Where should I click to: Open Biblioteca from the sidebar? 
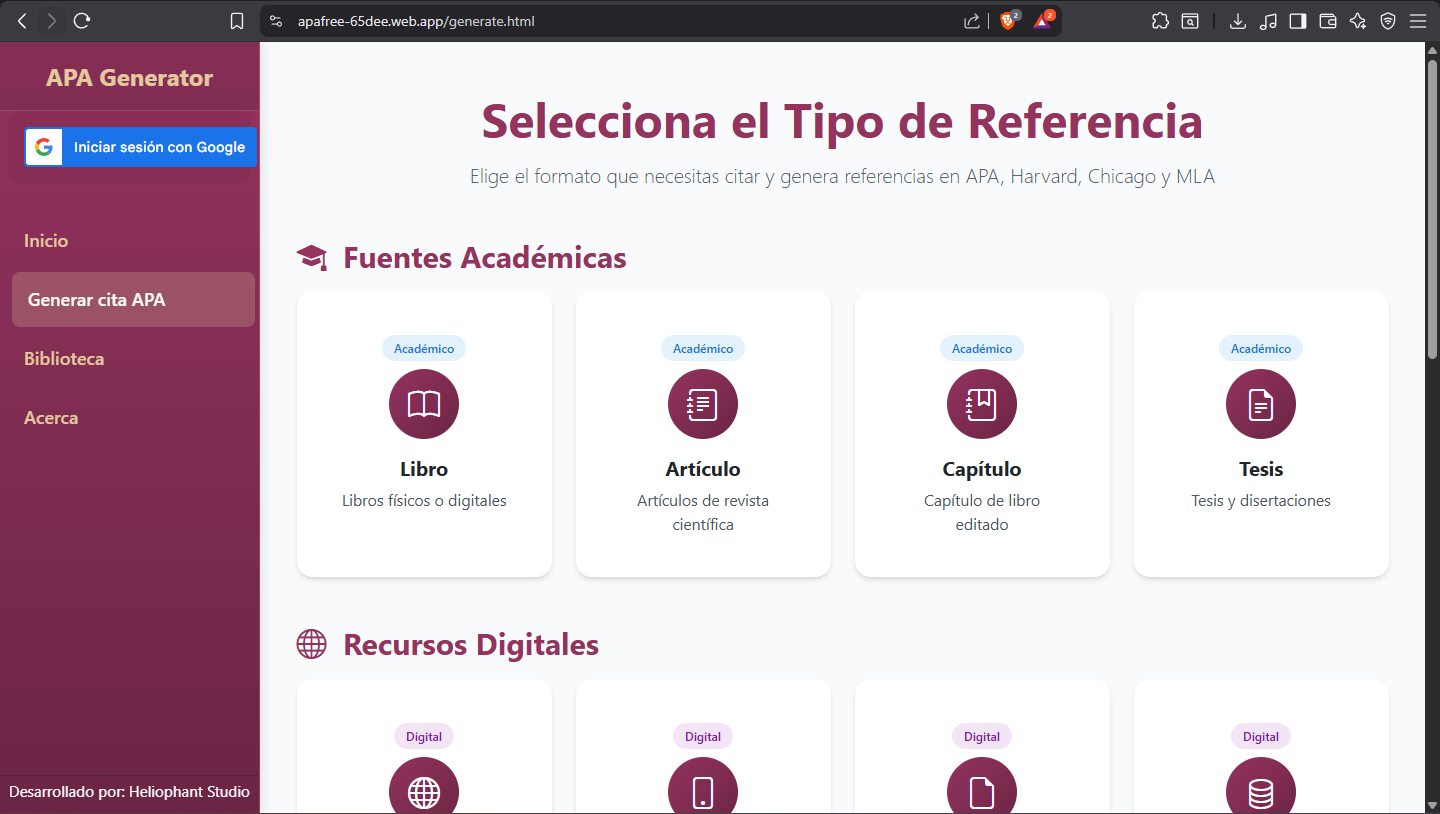point(64,359)
